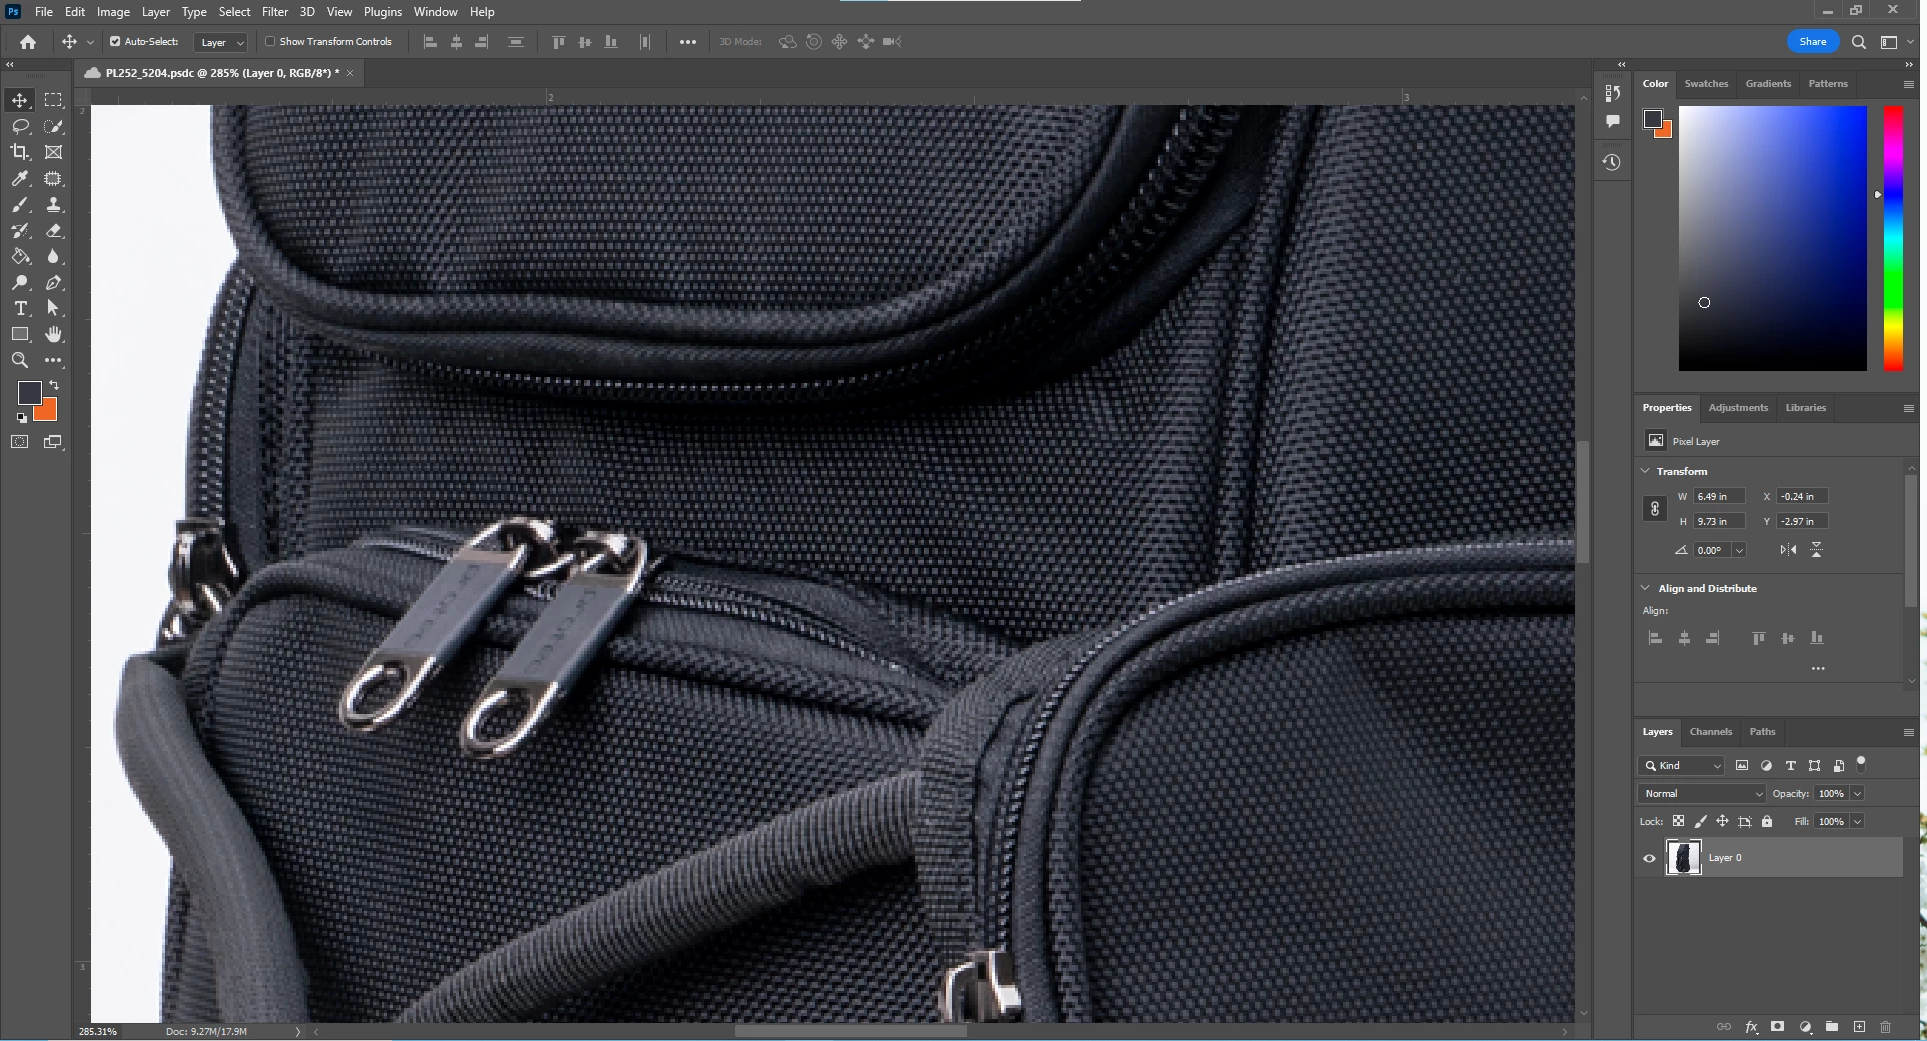Image resolution: width=1927 pixels, height=1041 pixels.
Task: Open workspace switcher dropdown
Action: [1893, 42]
